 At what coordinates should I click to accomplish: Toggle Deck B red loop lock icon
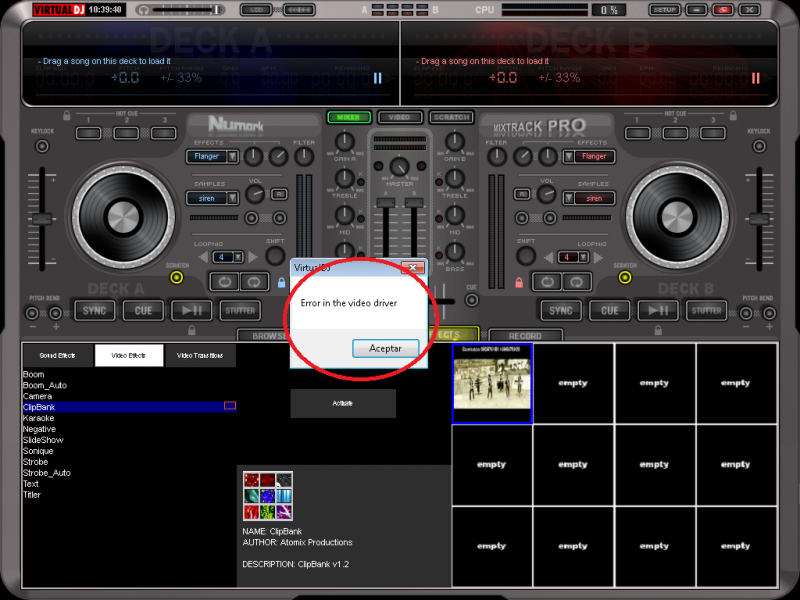click(x=519, y=282)
